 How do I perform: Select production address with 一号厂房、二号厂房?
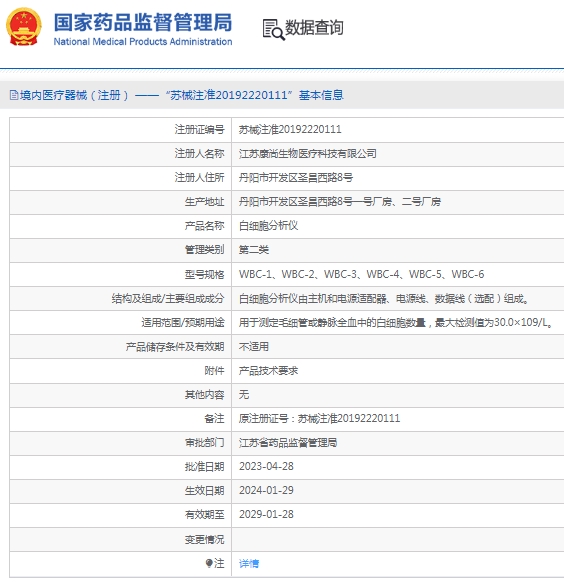(340, 202)
